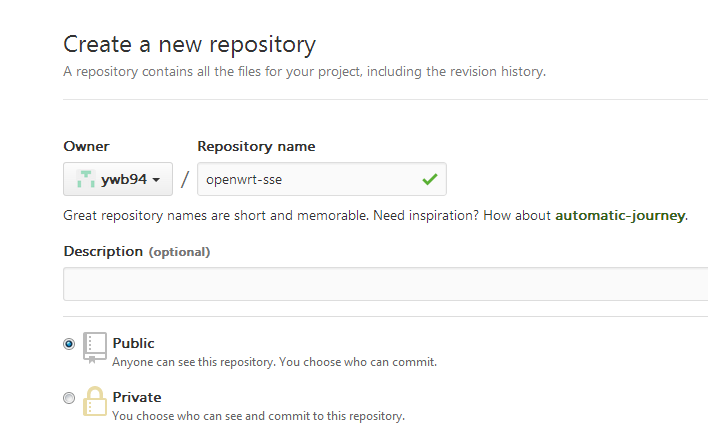Click the Public repository book icon

point(95,348)
